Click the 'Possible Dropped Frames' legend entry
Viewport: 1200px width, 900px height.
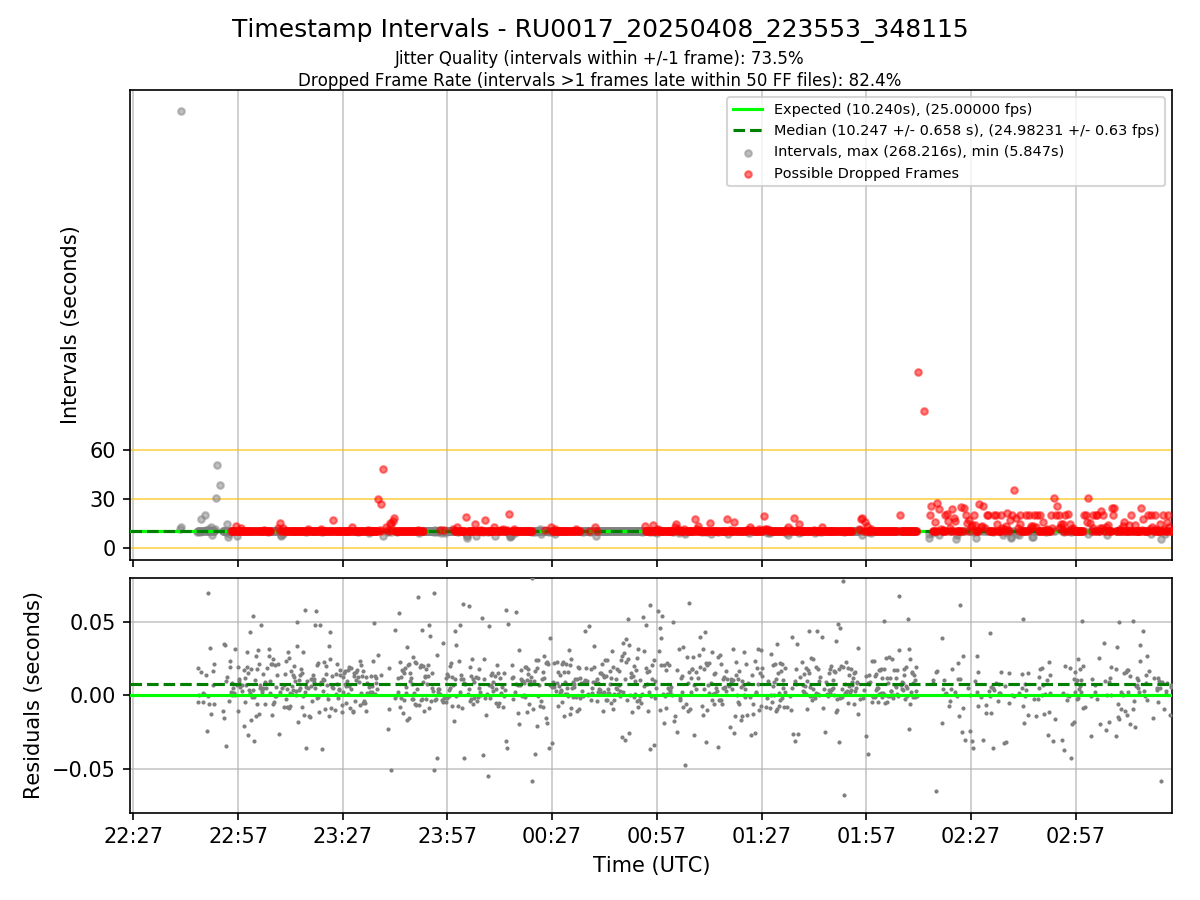point(866,173)
